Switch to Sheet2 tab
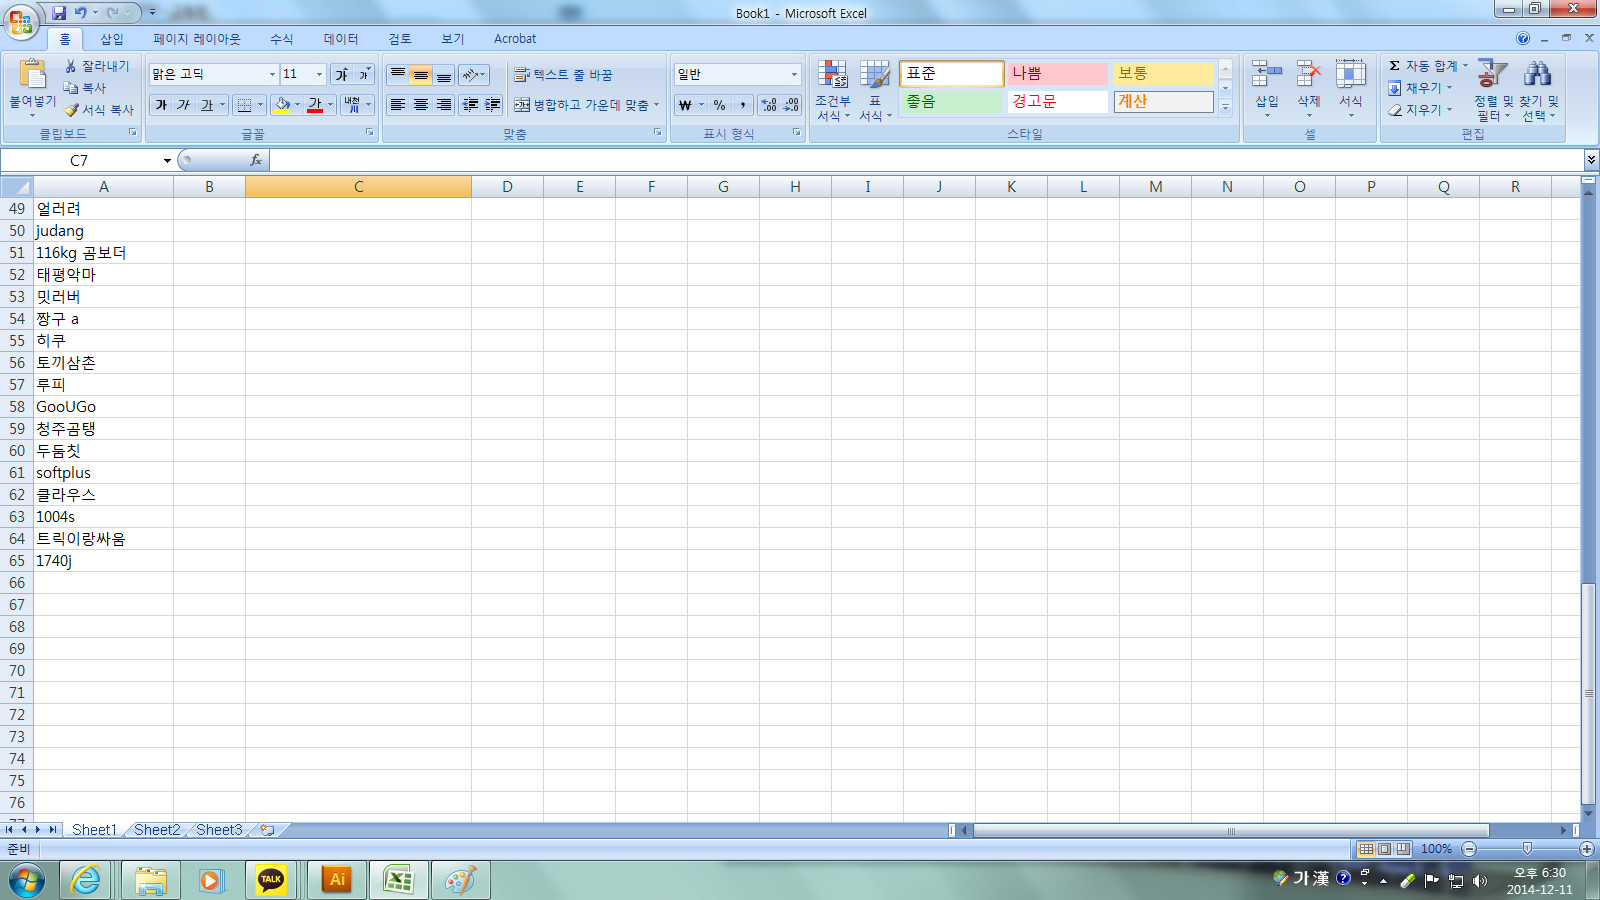1600x900 pixels. coord(157,830)
